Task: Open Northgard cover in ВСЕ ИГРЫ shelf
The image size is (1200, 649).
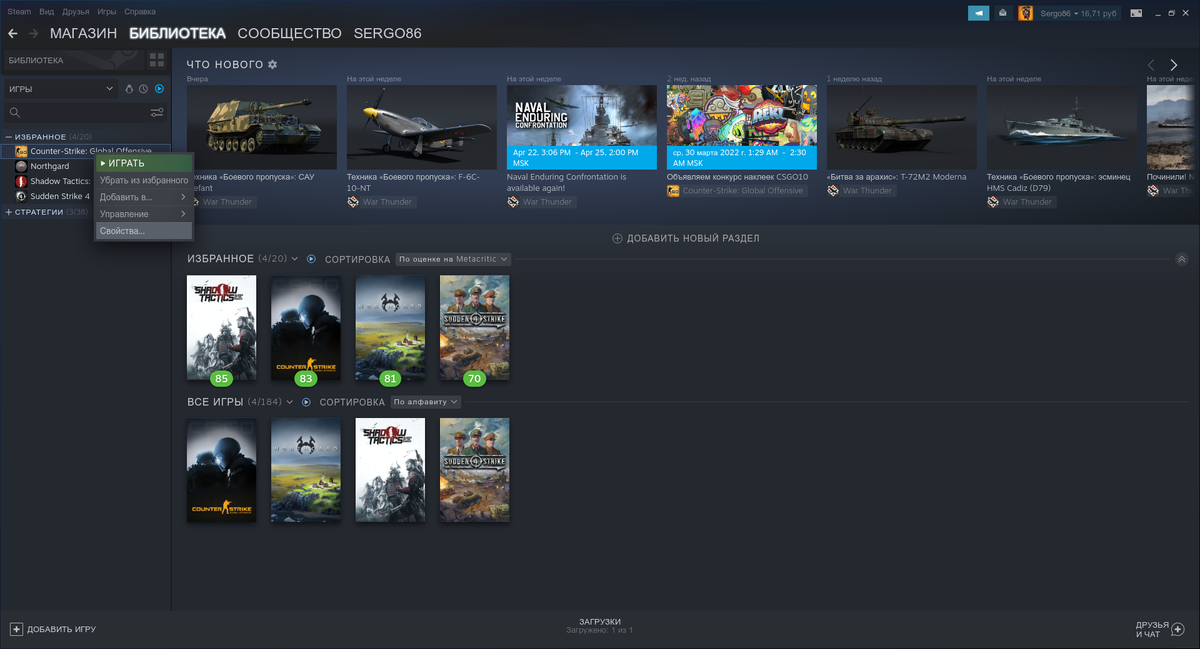Action: (x=306, y=470)
